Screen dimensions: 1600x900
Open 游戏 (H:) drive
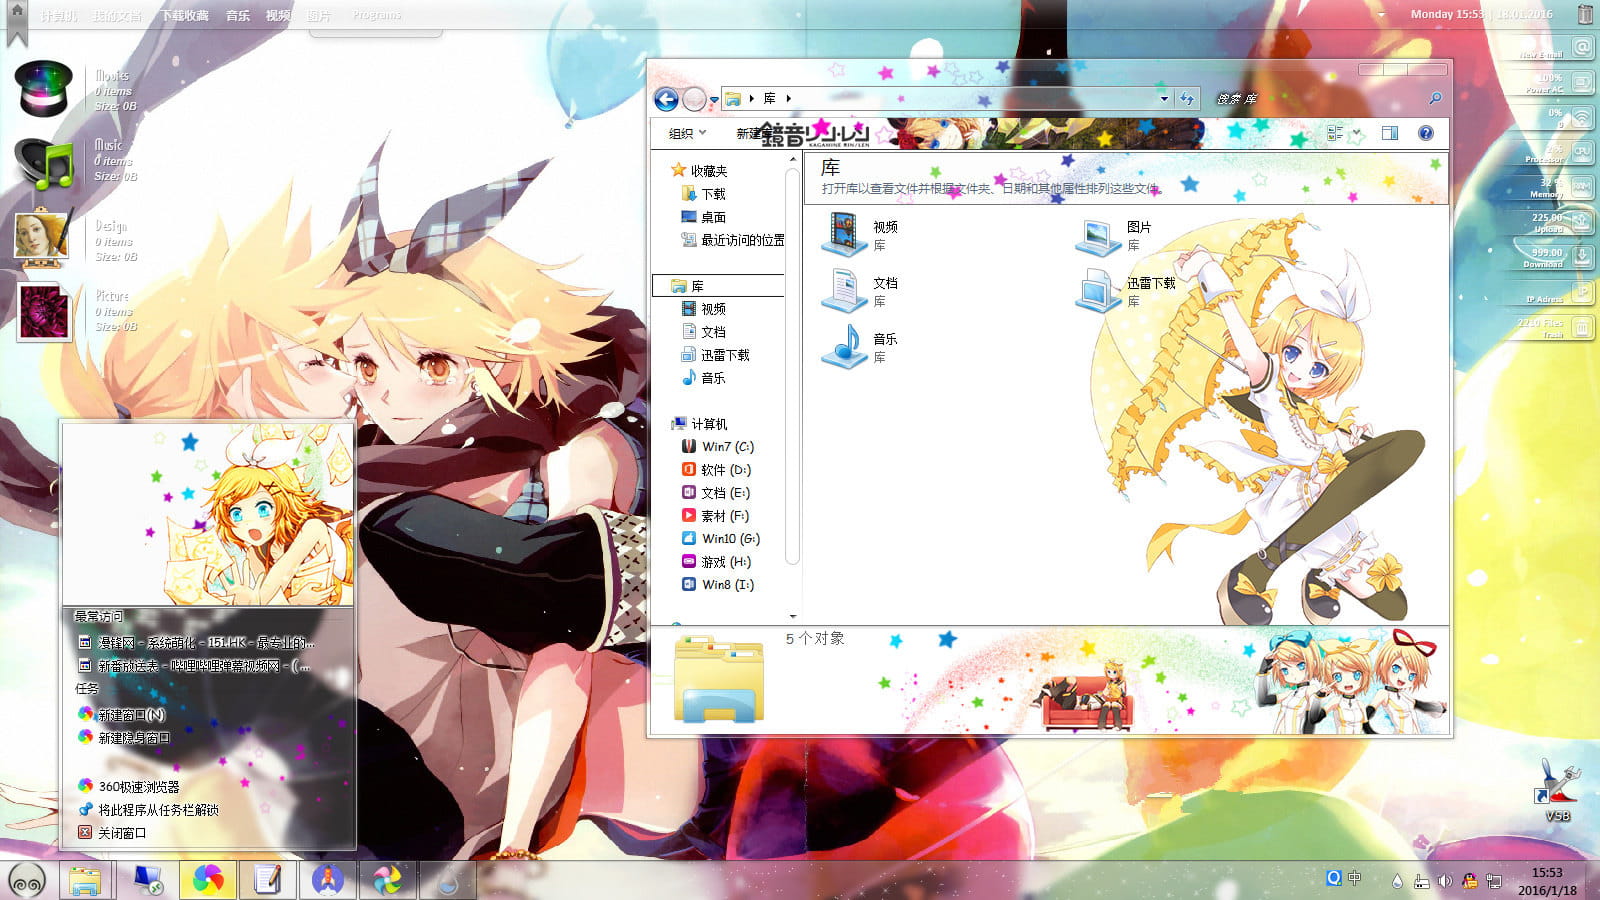click(716, 562)
